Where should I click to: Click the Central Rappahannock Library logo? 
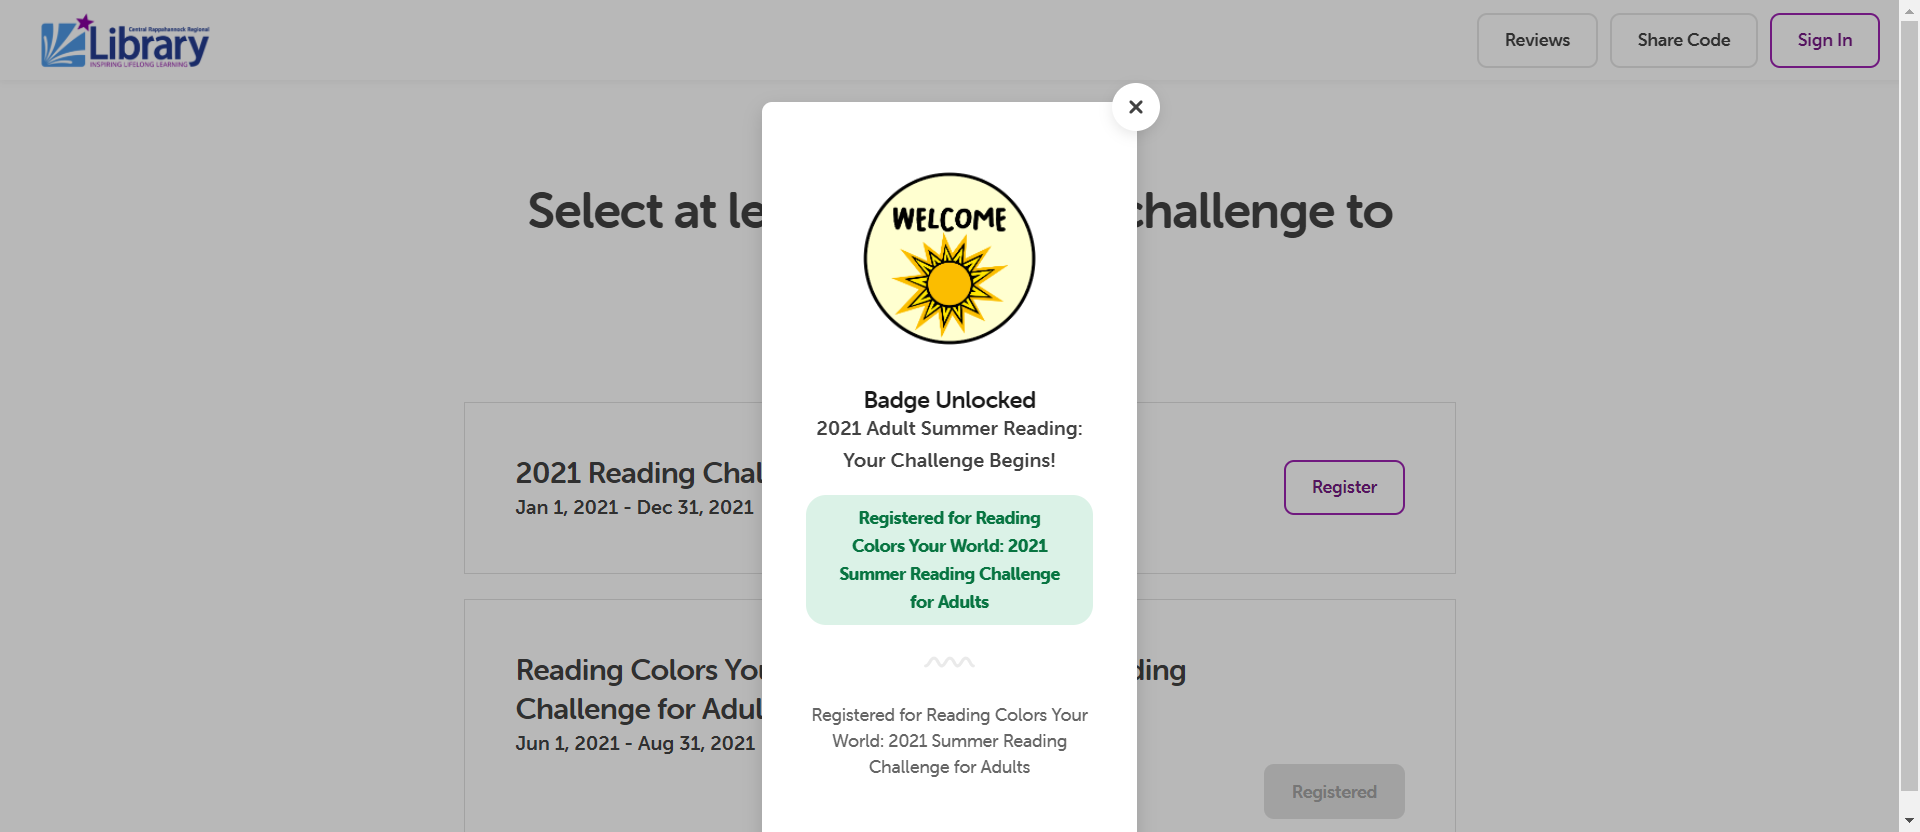point(125,41)
